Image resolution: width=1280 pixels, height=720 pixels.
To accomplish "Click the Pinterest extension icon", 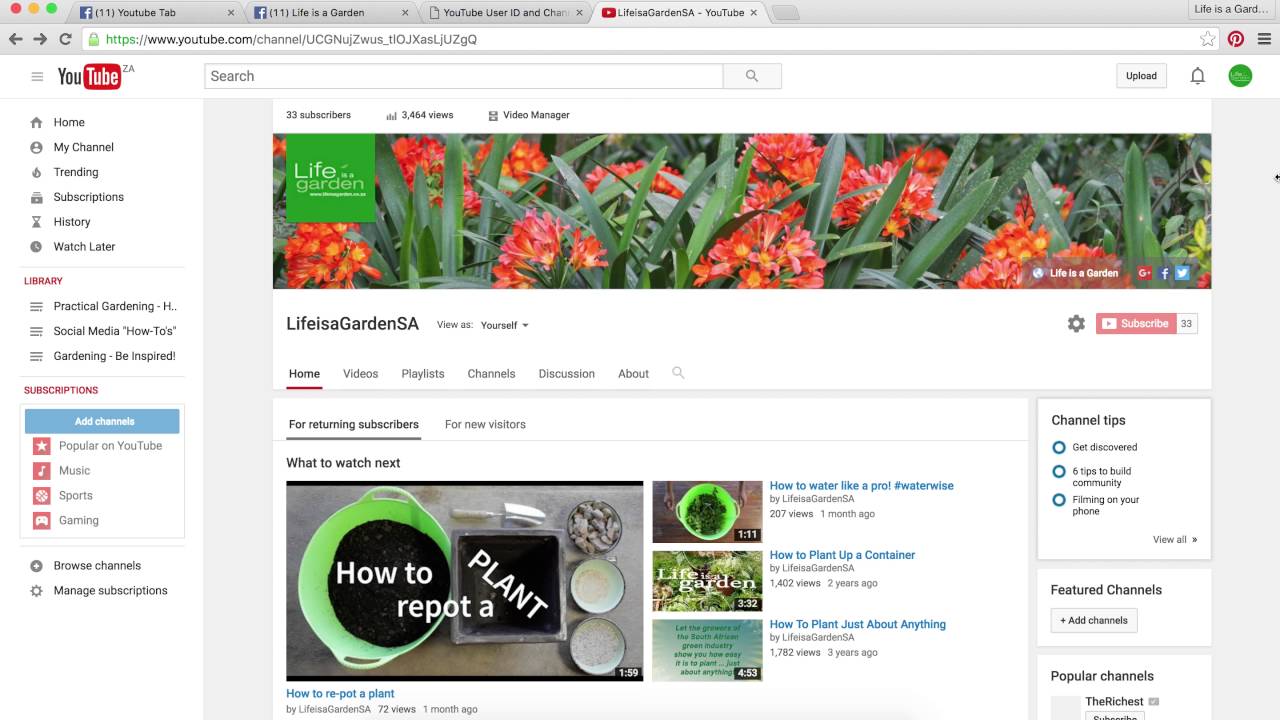I will click(x=1236, y=39).
